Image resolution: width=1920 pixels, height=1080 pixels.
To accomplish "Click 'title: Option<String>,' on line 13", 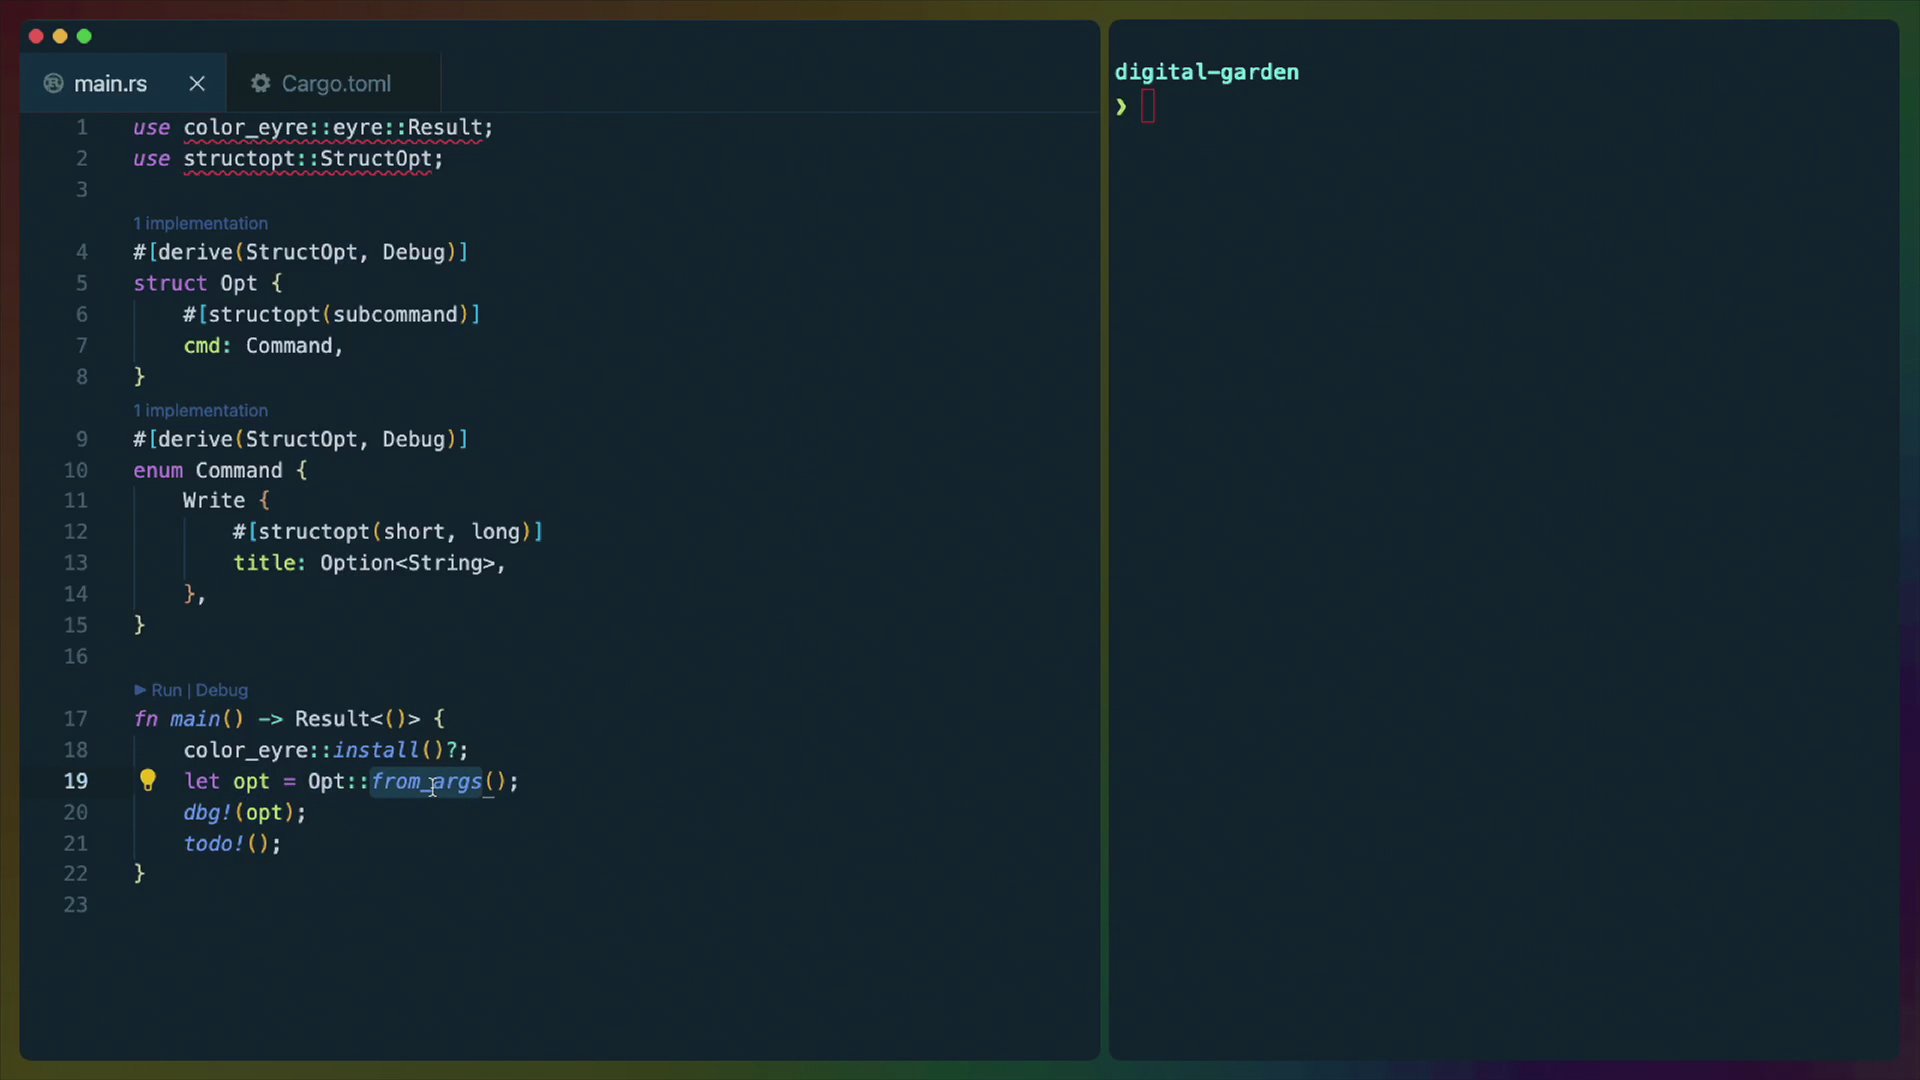I will [x=369, y=563].
